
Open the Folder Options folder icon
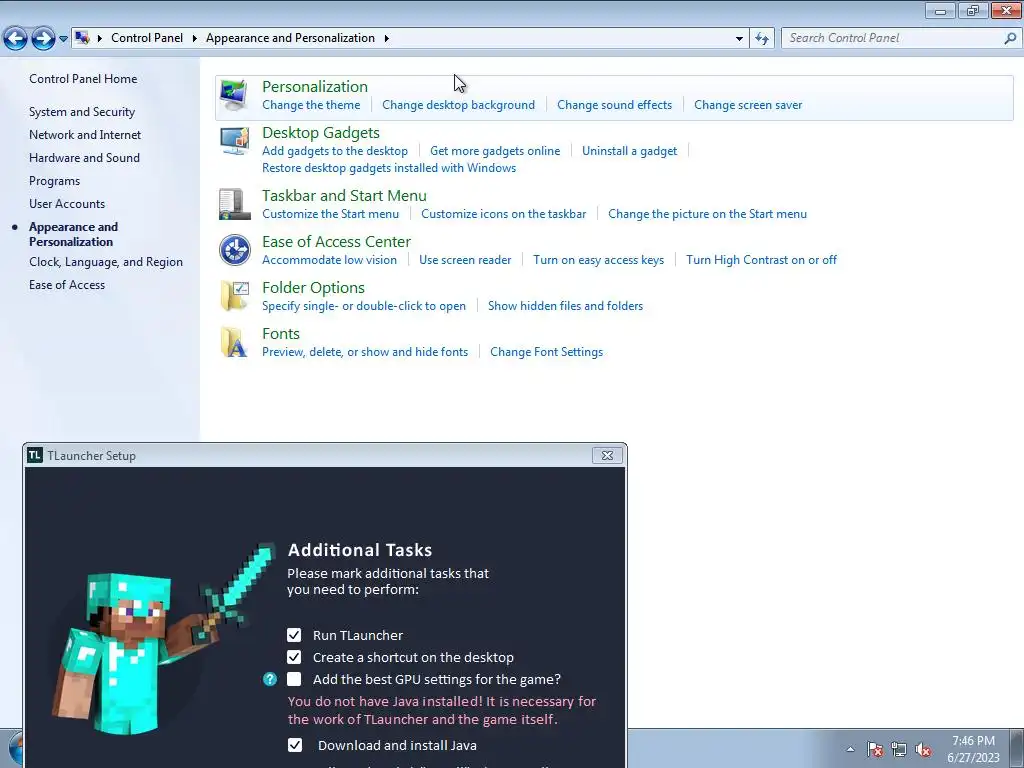coord(234,296)
